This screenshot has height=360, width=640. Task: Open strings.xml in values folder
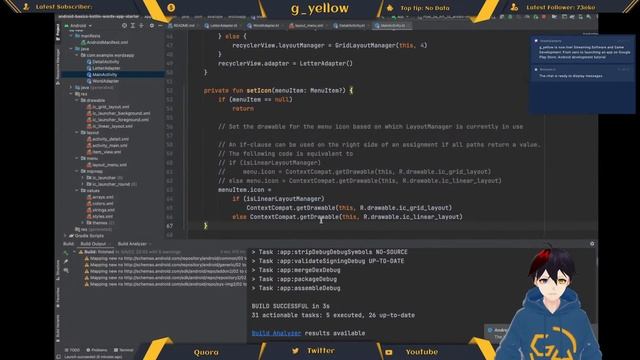pyautogui.click(x=101, y=210)
